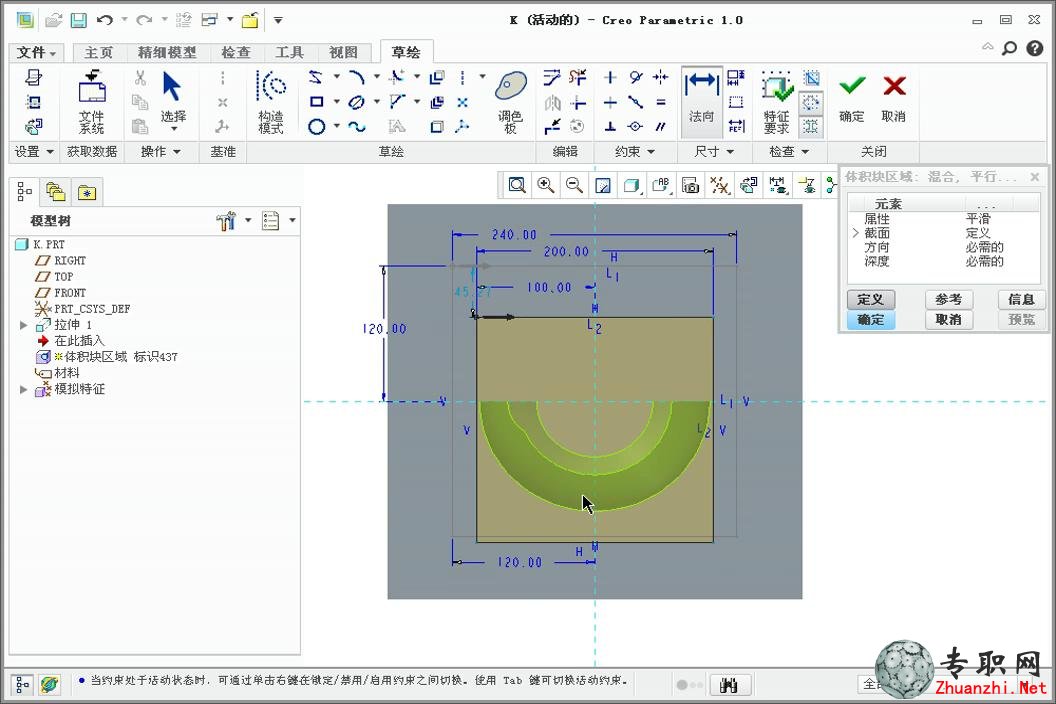
Task: Toggle the vertical constraint tool
Action: (x=610, y=77)
